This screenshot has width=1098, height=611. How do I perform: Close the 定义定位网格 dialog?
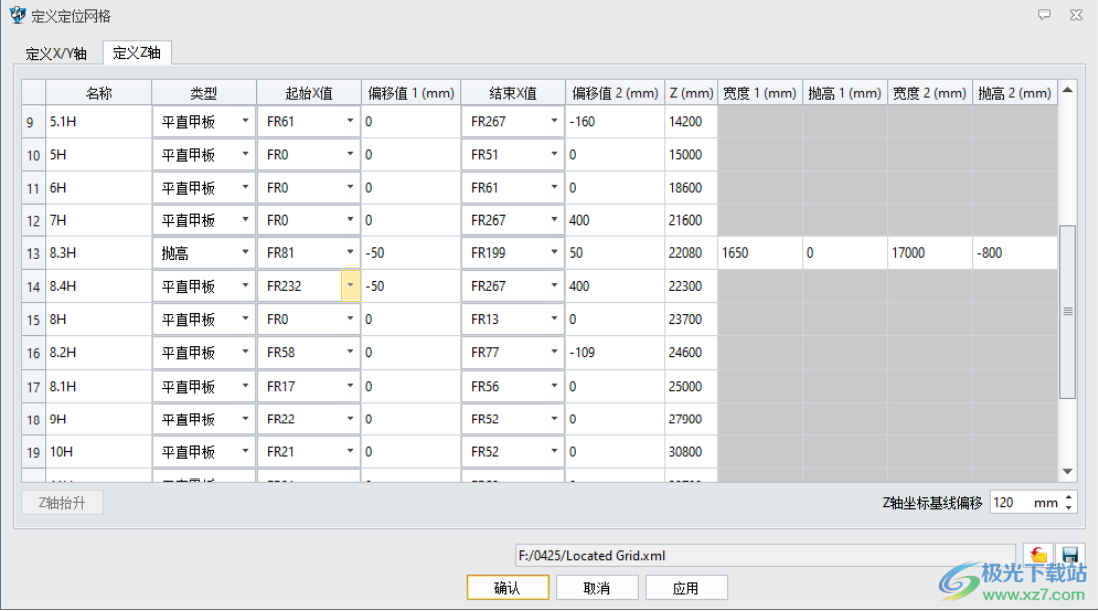click(1076, 15)
